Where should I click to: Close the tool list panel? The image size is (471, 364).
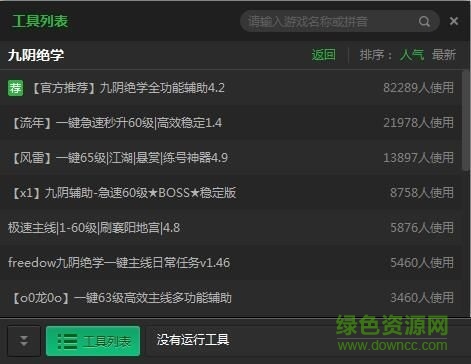(454, 21)
